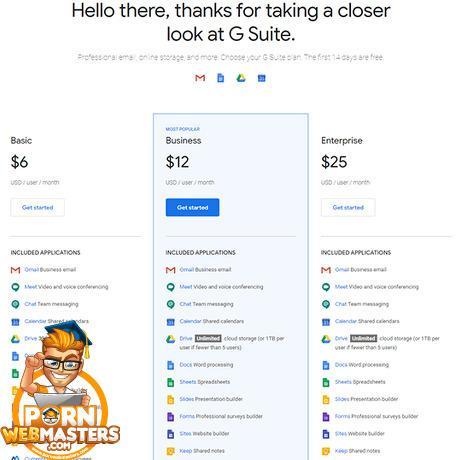This screenshot has height=460, width=460.
Task: Click the Calendar icon below the headline
Action: pos(262,78)
